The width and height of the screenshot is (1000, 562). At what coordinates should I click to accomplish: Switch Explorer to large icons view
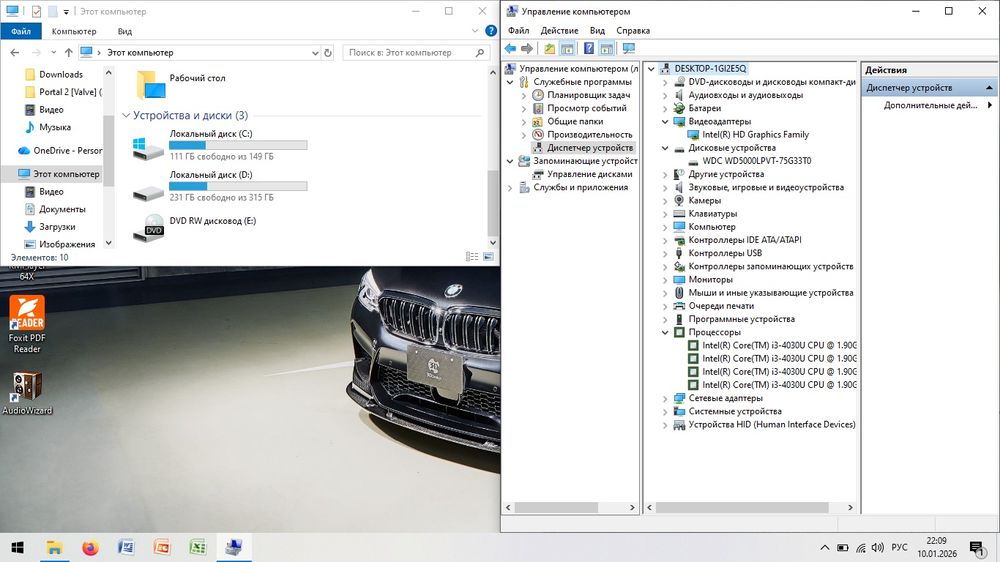488,256
